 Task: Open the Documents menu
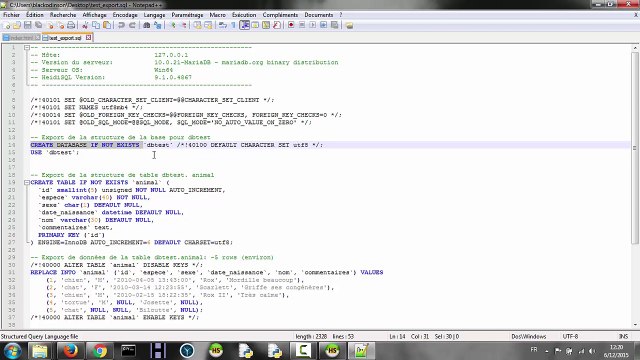tap(319, 15)
